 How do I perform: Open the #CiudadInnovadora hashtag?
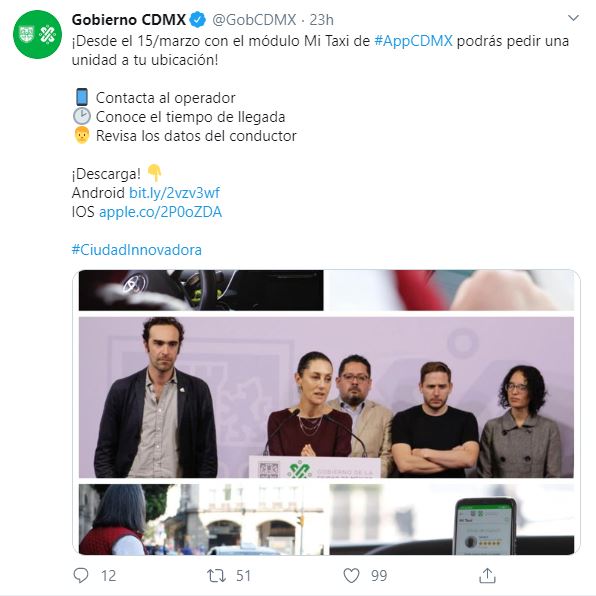[137, 250]
